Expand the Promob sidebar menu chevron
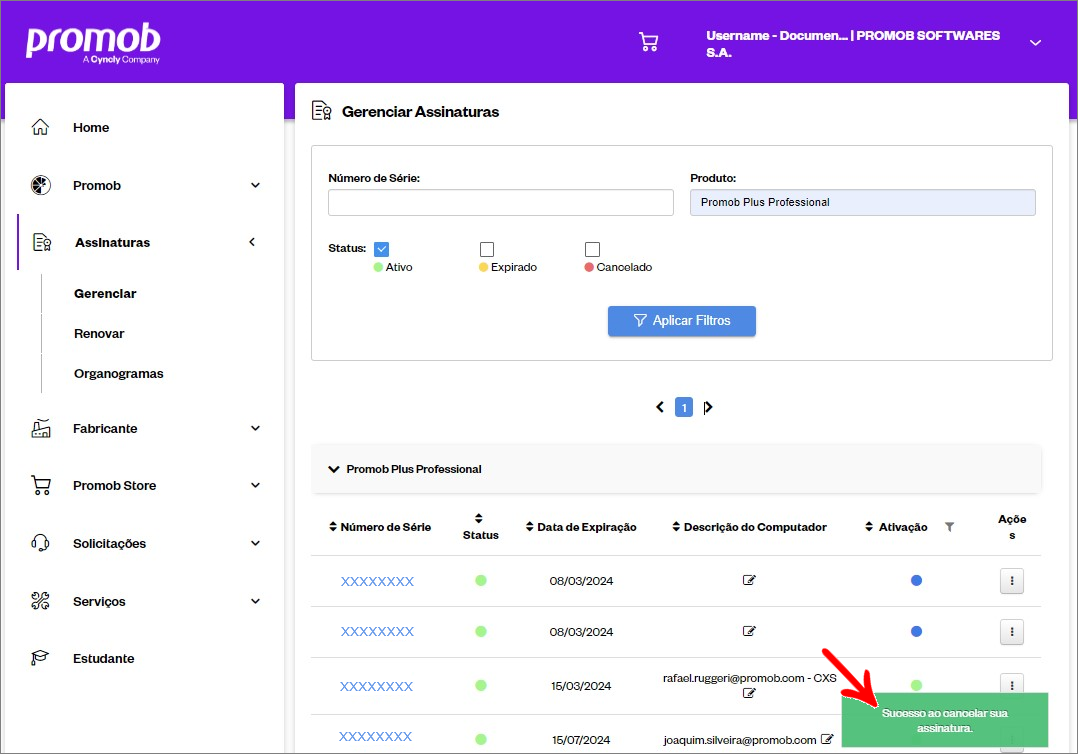1078x754 pixels. 255,186
